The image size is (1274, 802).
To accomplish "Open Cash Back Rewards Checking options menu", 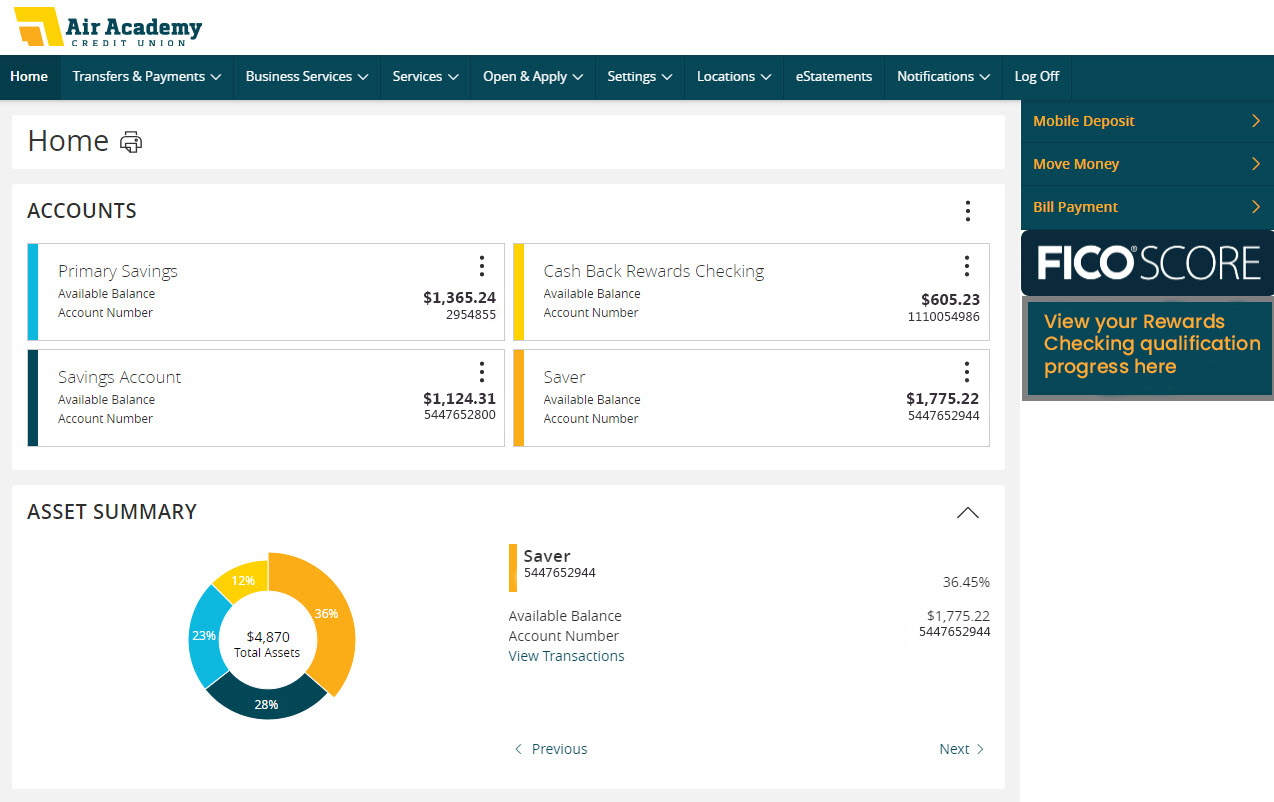I will pos(966,266).
